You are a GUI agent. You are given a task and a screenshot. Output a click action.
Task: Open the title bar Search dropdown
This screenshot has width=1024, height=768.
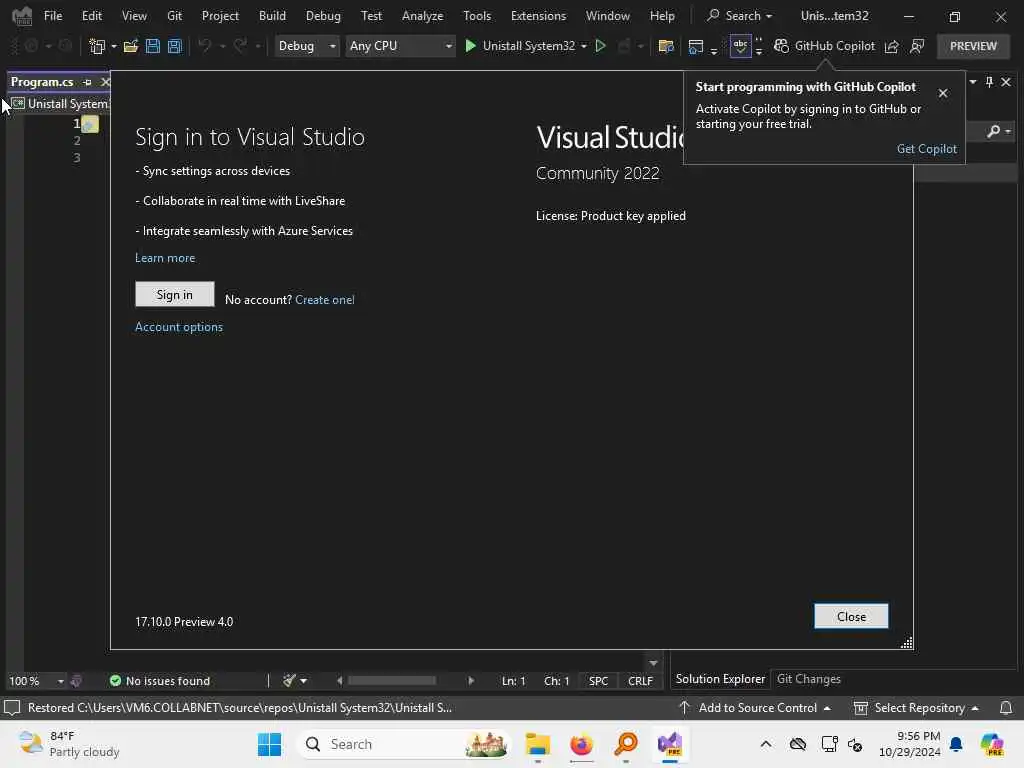(x=740, y=16)
